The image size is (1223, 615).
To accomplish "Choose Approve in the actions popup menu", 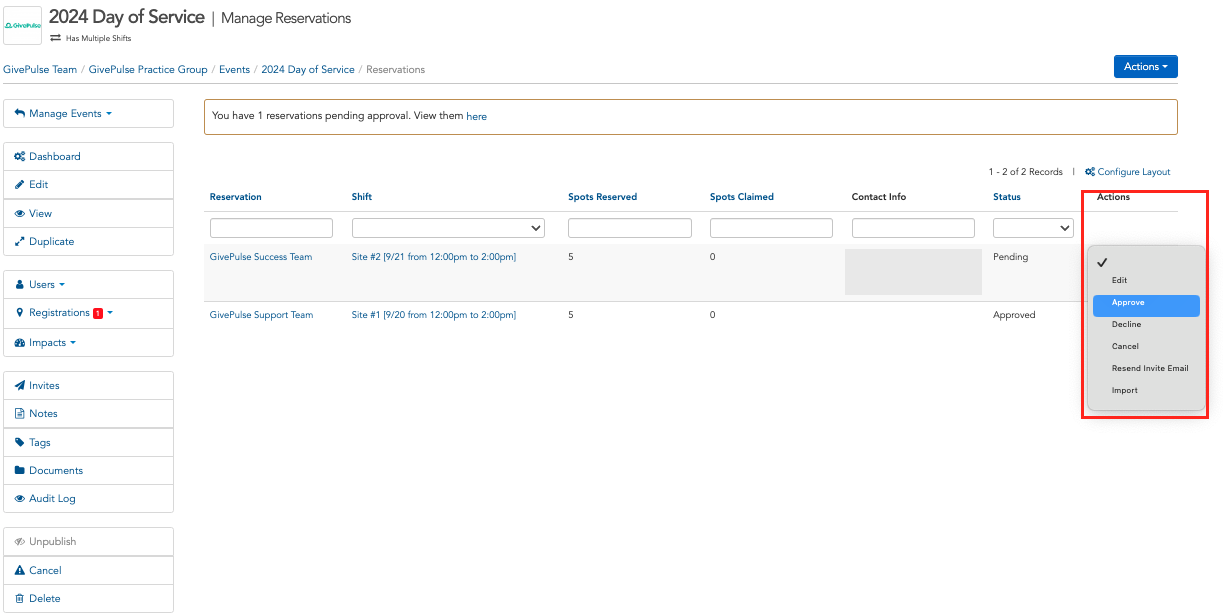I will tap(1146, 305).
